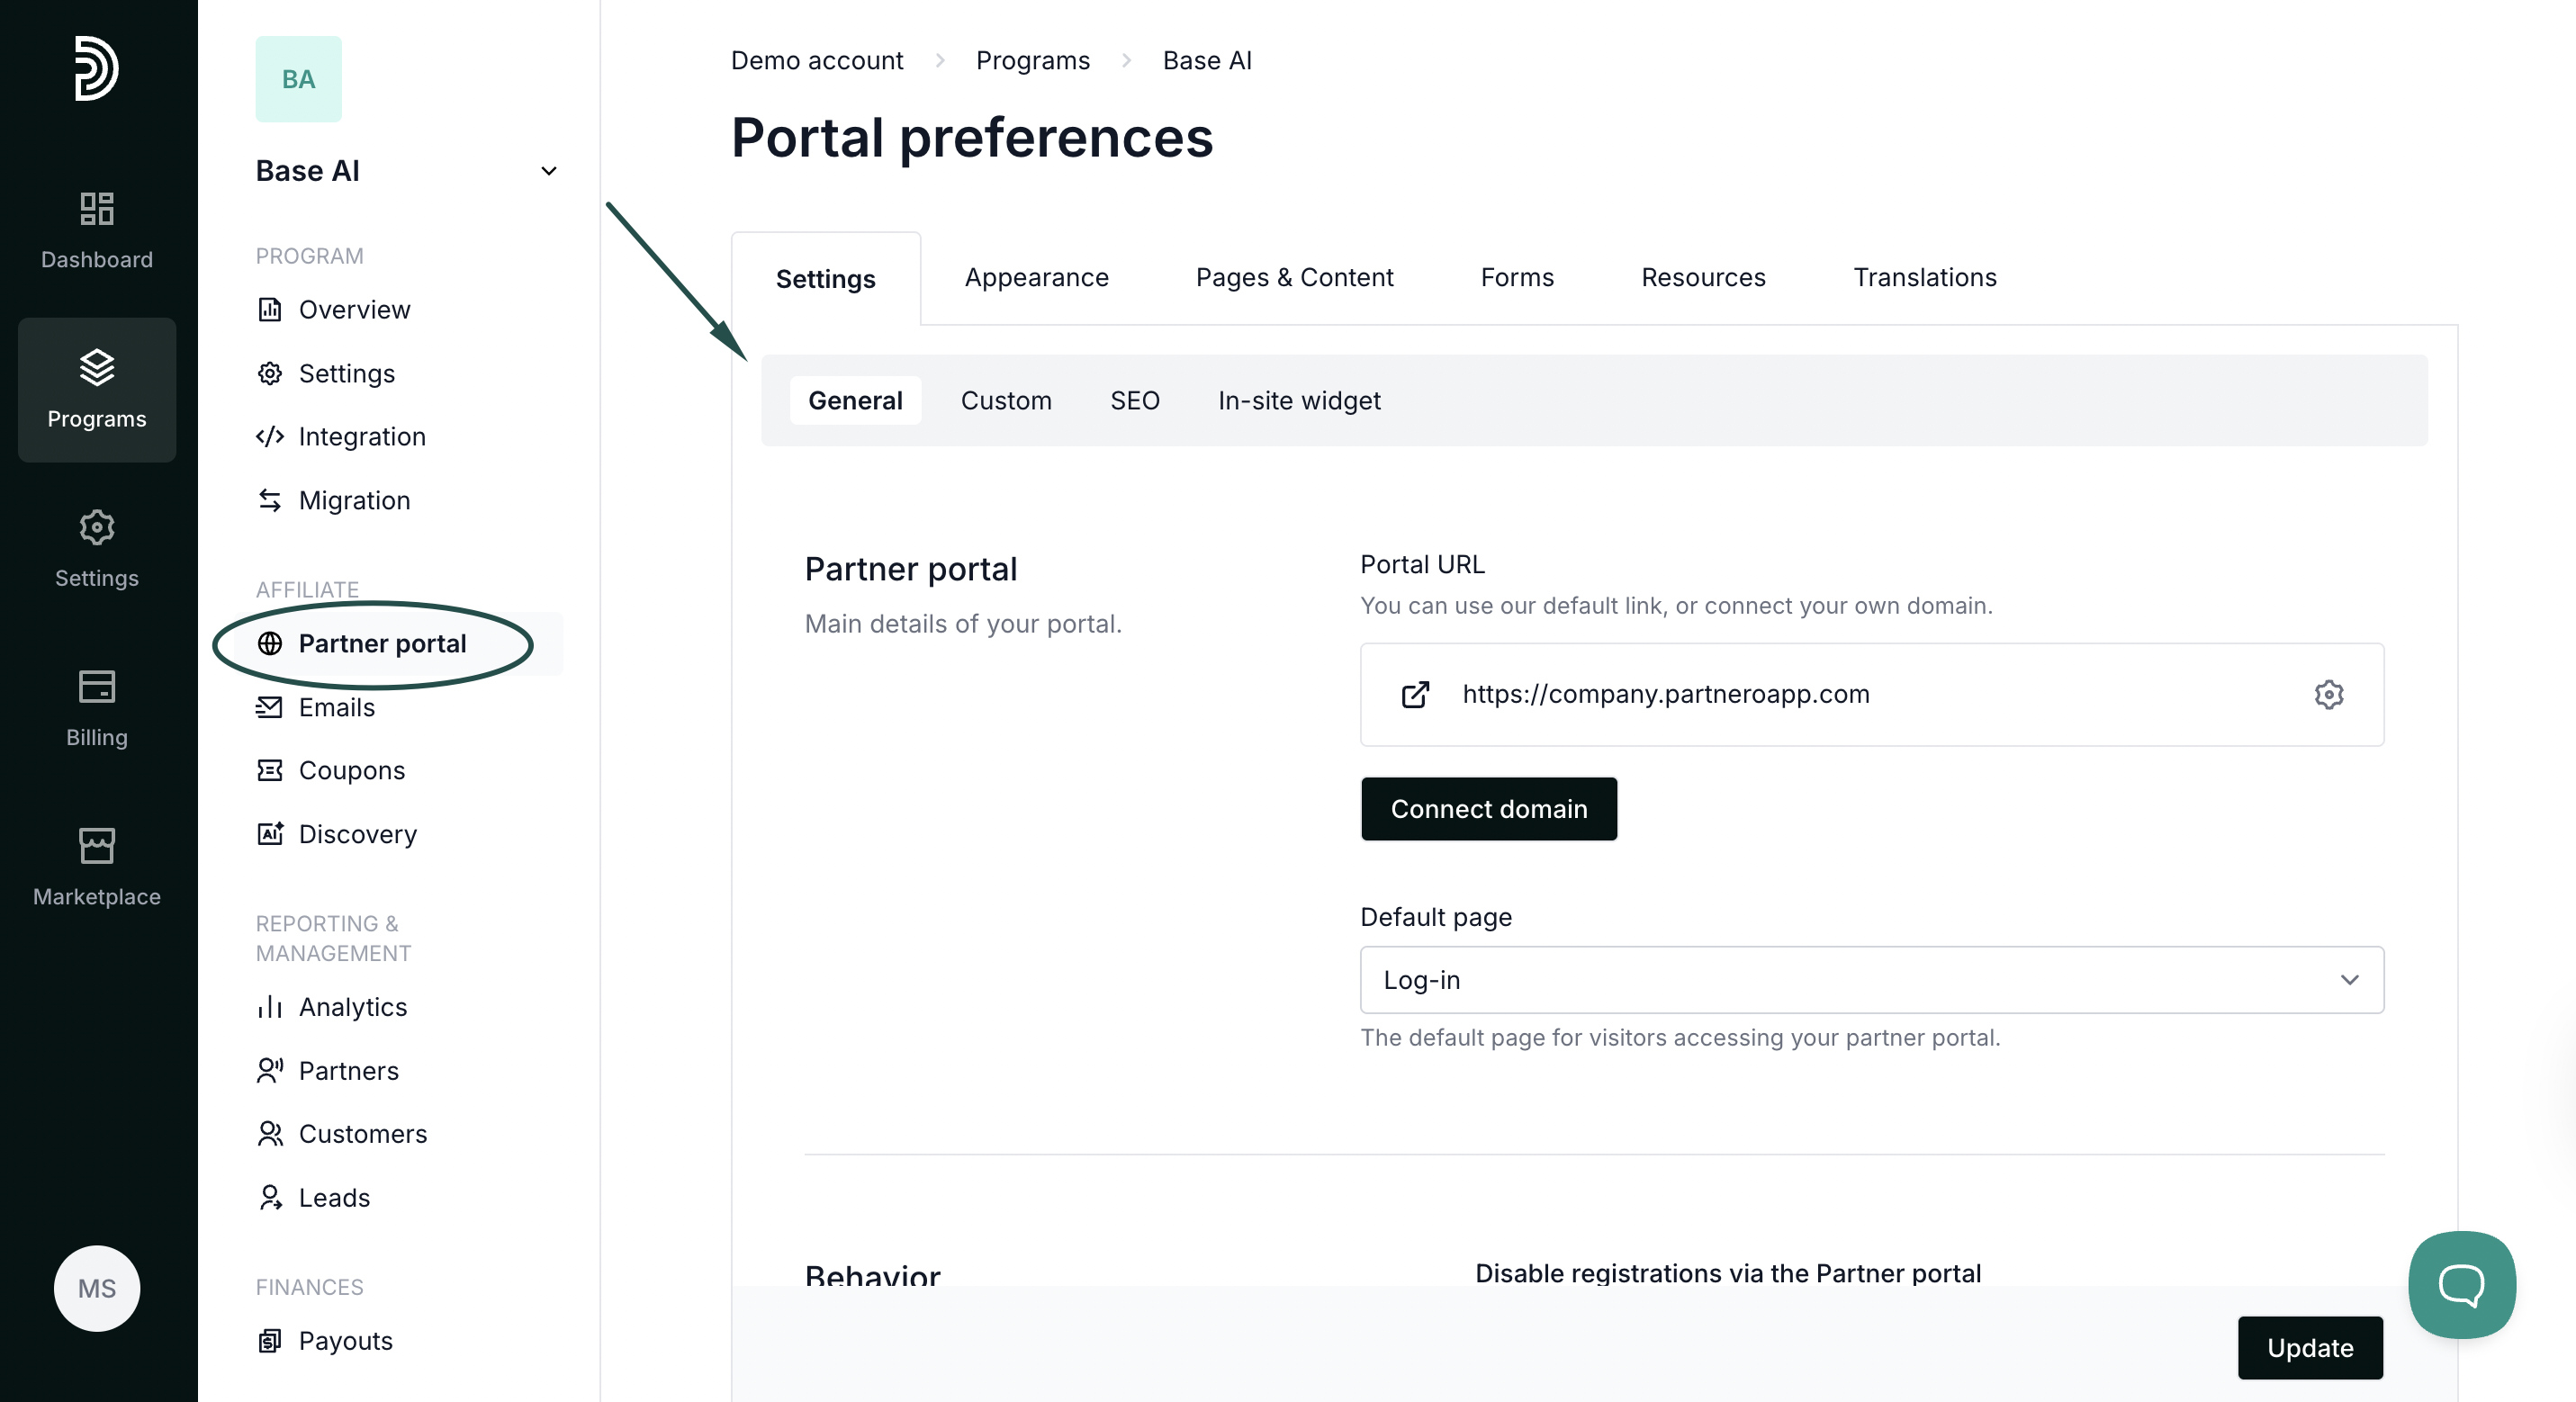Select the In-site widget sub-tab

(1298, 400)
